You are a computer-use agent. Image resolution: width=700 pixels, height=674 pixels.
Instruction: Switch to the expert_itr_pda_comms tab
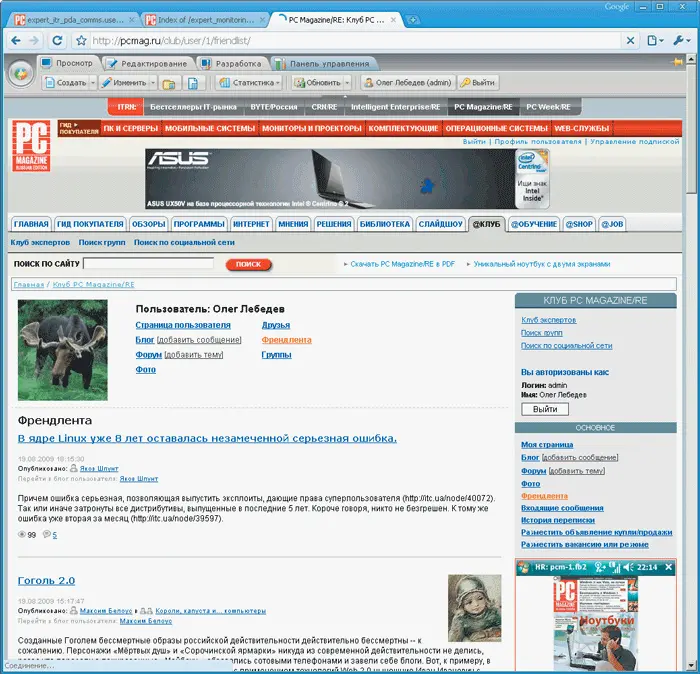tap(74, 20)
